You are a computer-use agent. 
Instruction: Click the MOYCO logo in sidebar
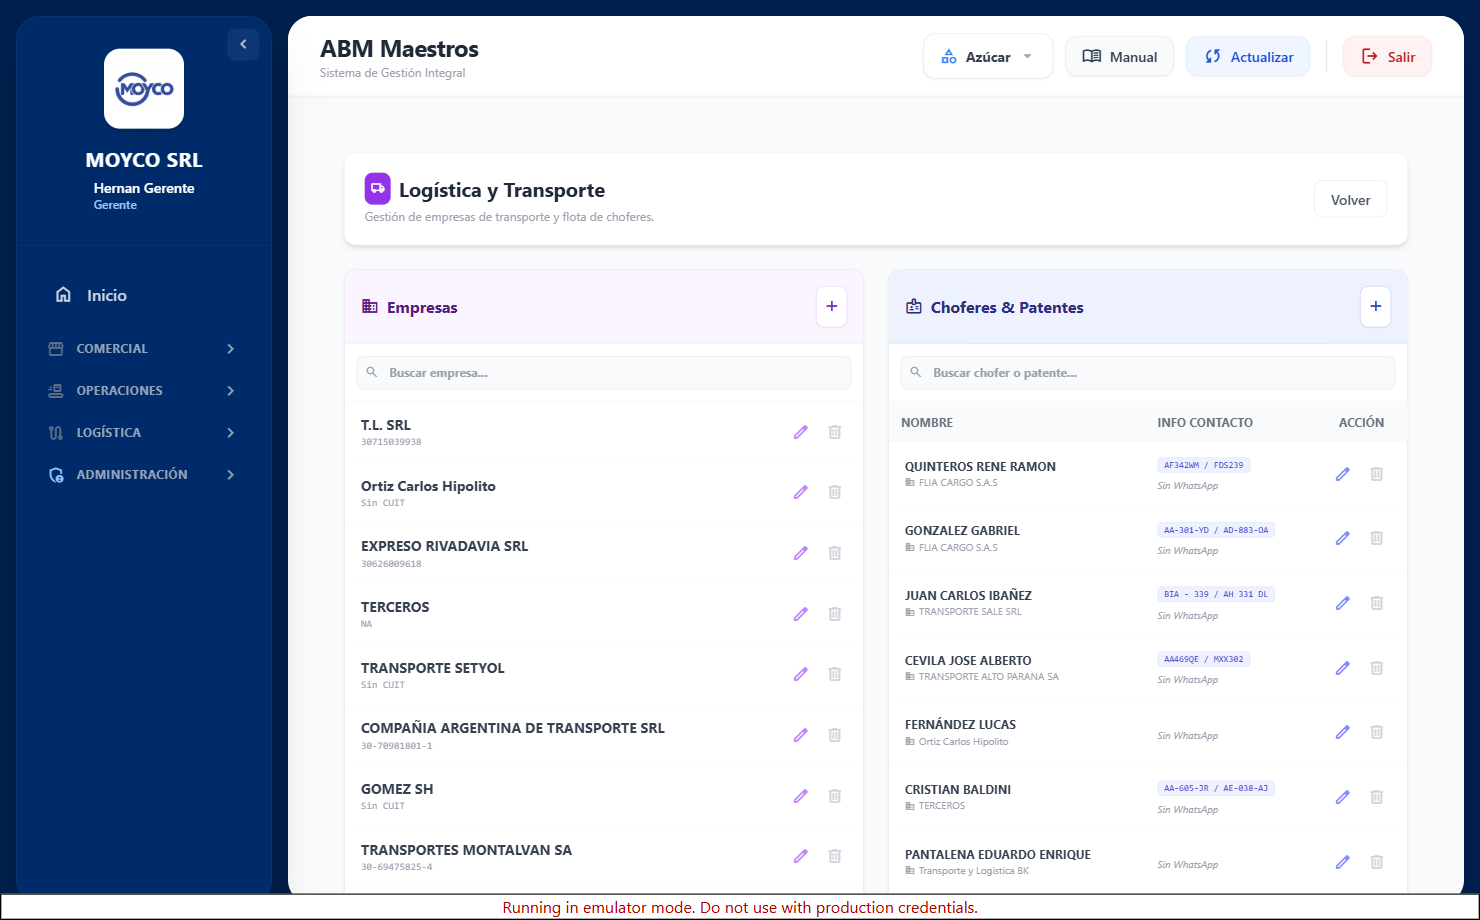(144, 89)
